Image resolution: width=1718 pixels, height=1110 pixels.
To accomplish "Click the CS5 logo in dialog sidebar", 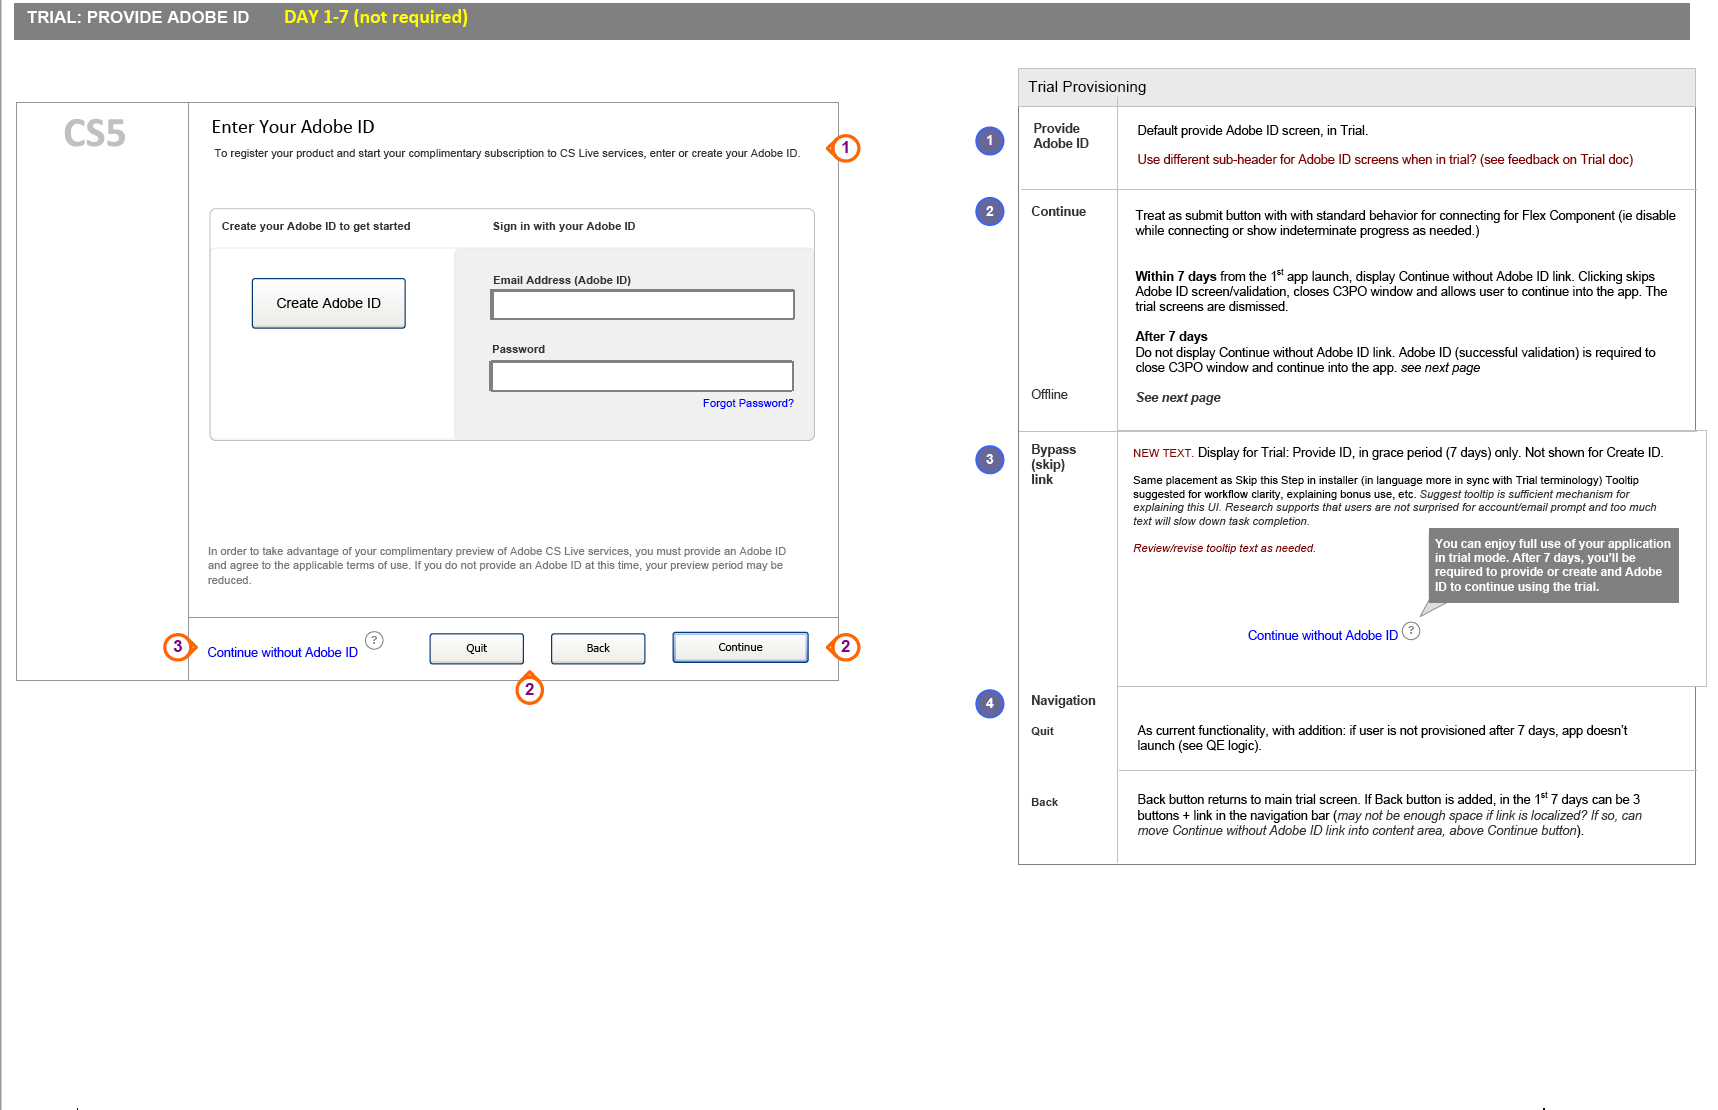I will (x=95, y=133).
